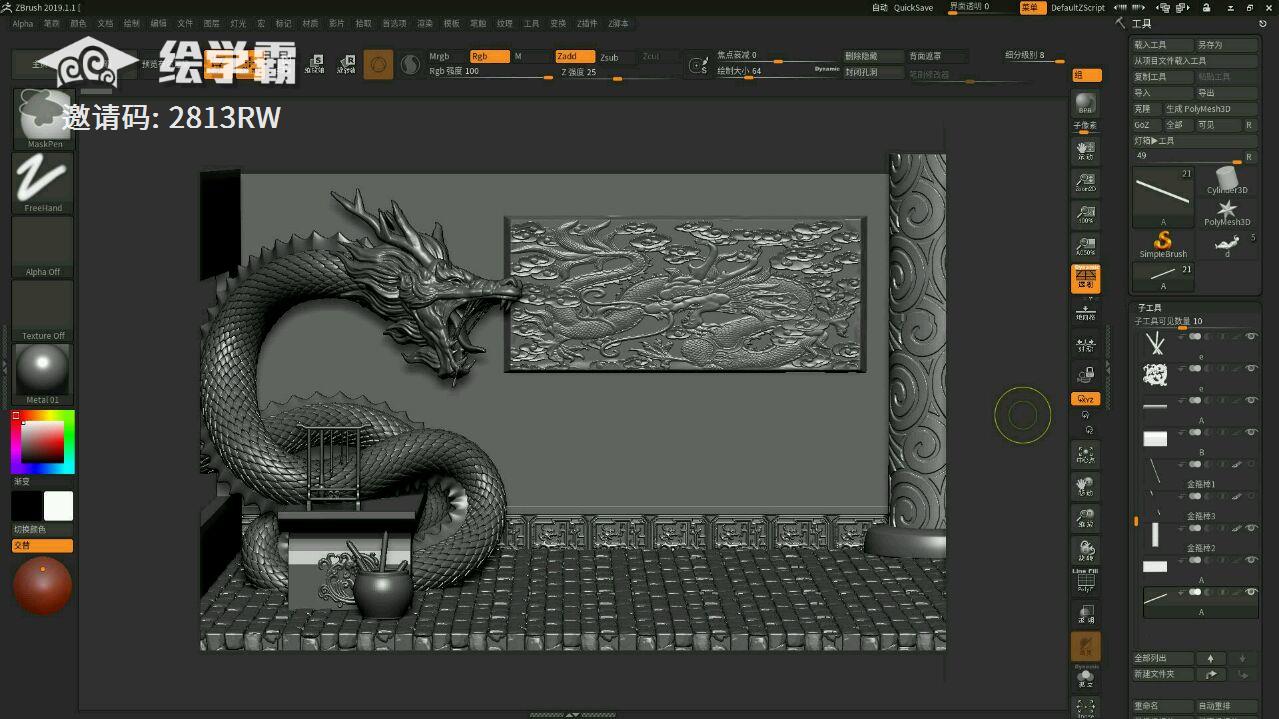Click the lock camera icon

tap(1085, 375)
